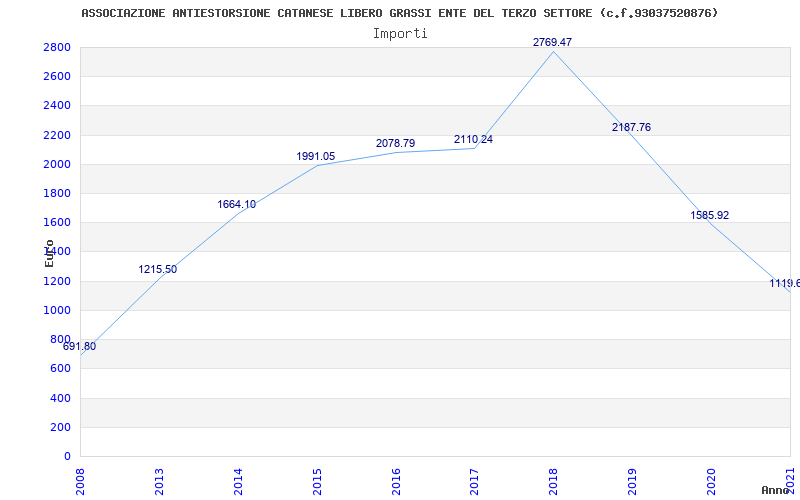Click the x-axis year 2014
The width and height of the screenshot is (800, 500).
click(238, 481)
